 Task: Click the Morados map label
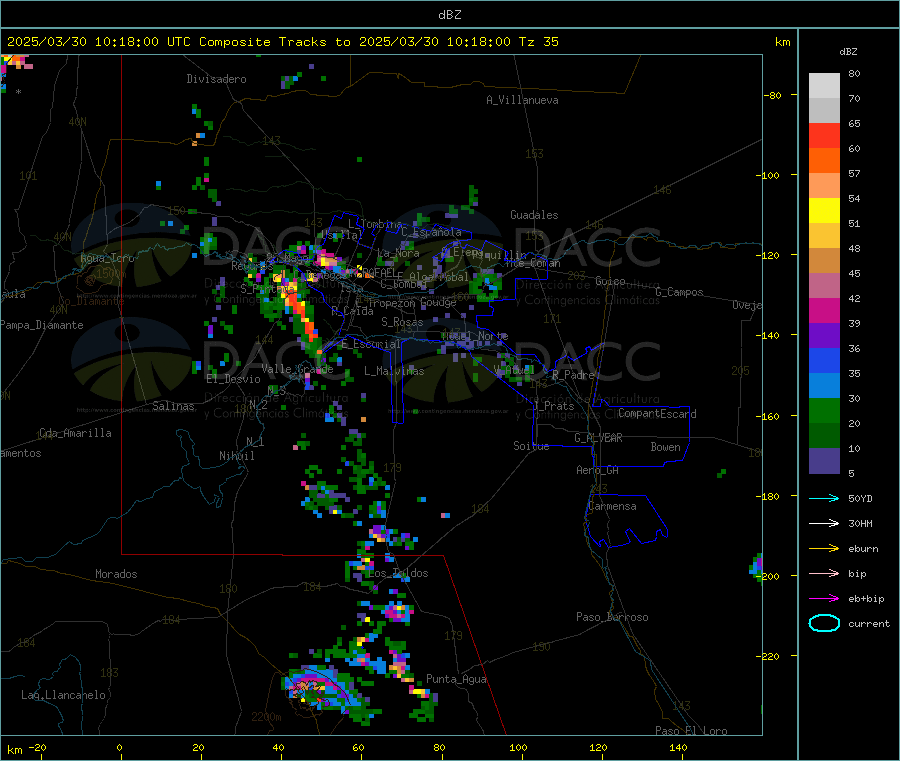117,574
